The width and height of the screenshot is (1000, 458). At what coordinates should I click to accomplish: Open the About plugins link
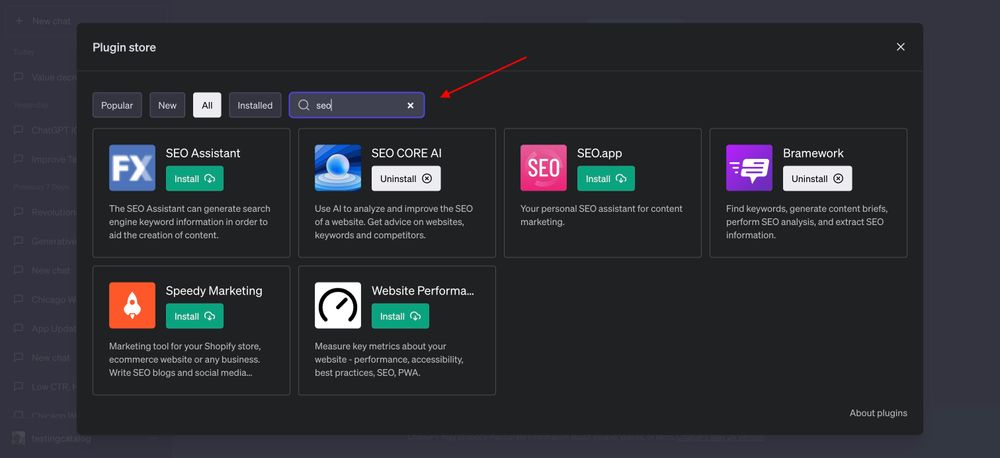878,413
